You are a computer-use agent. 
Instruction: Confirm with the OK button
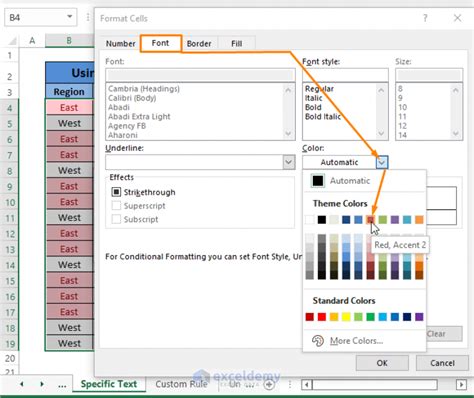point(382,363)
